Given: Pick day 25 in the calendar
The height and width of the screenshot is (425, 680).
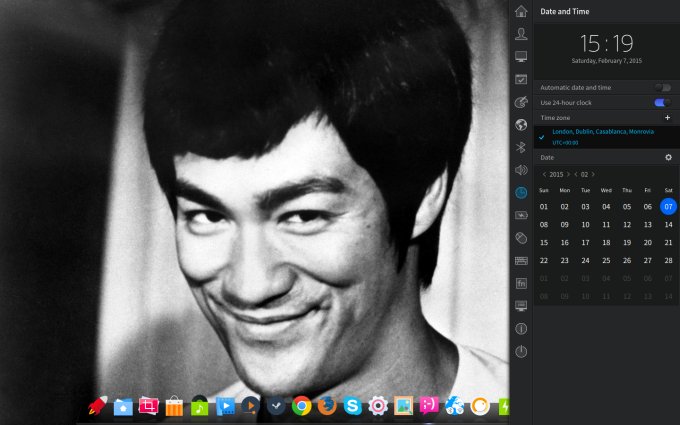Looking at the screenshot, I should (606, 260).
